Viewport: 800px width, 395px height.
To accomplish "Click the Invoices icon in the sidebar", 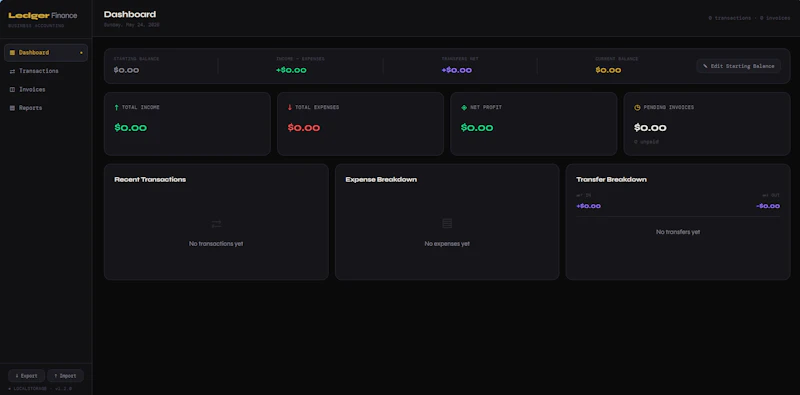I will tap(12, 89).
